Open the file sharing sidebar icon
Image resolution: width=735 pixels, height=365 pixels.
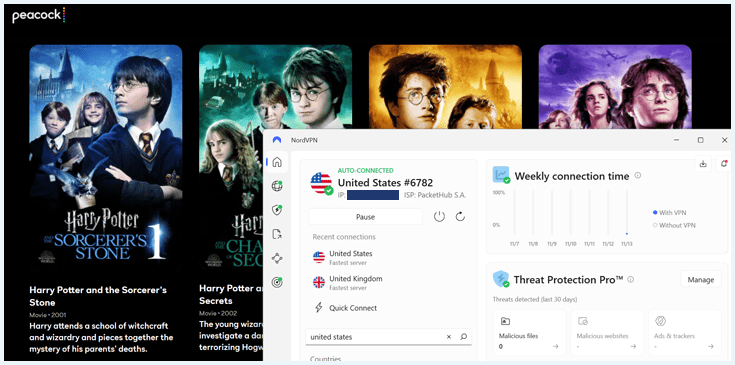coord(277,234)
